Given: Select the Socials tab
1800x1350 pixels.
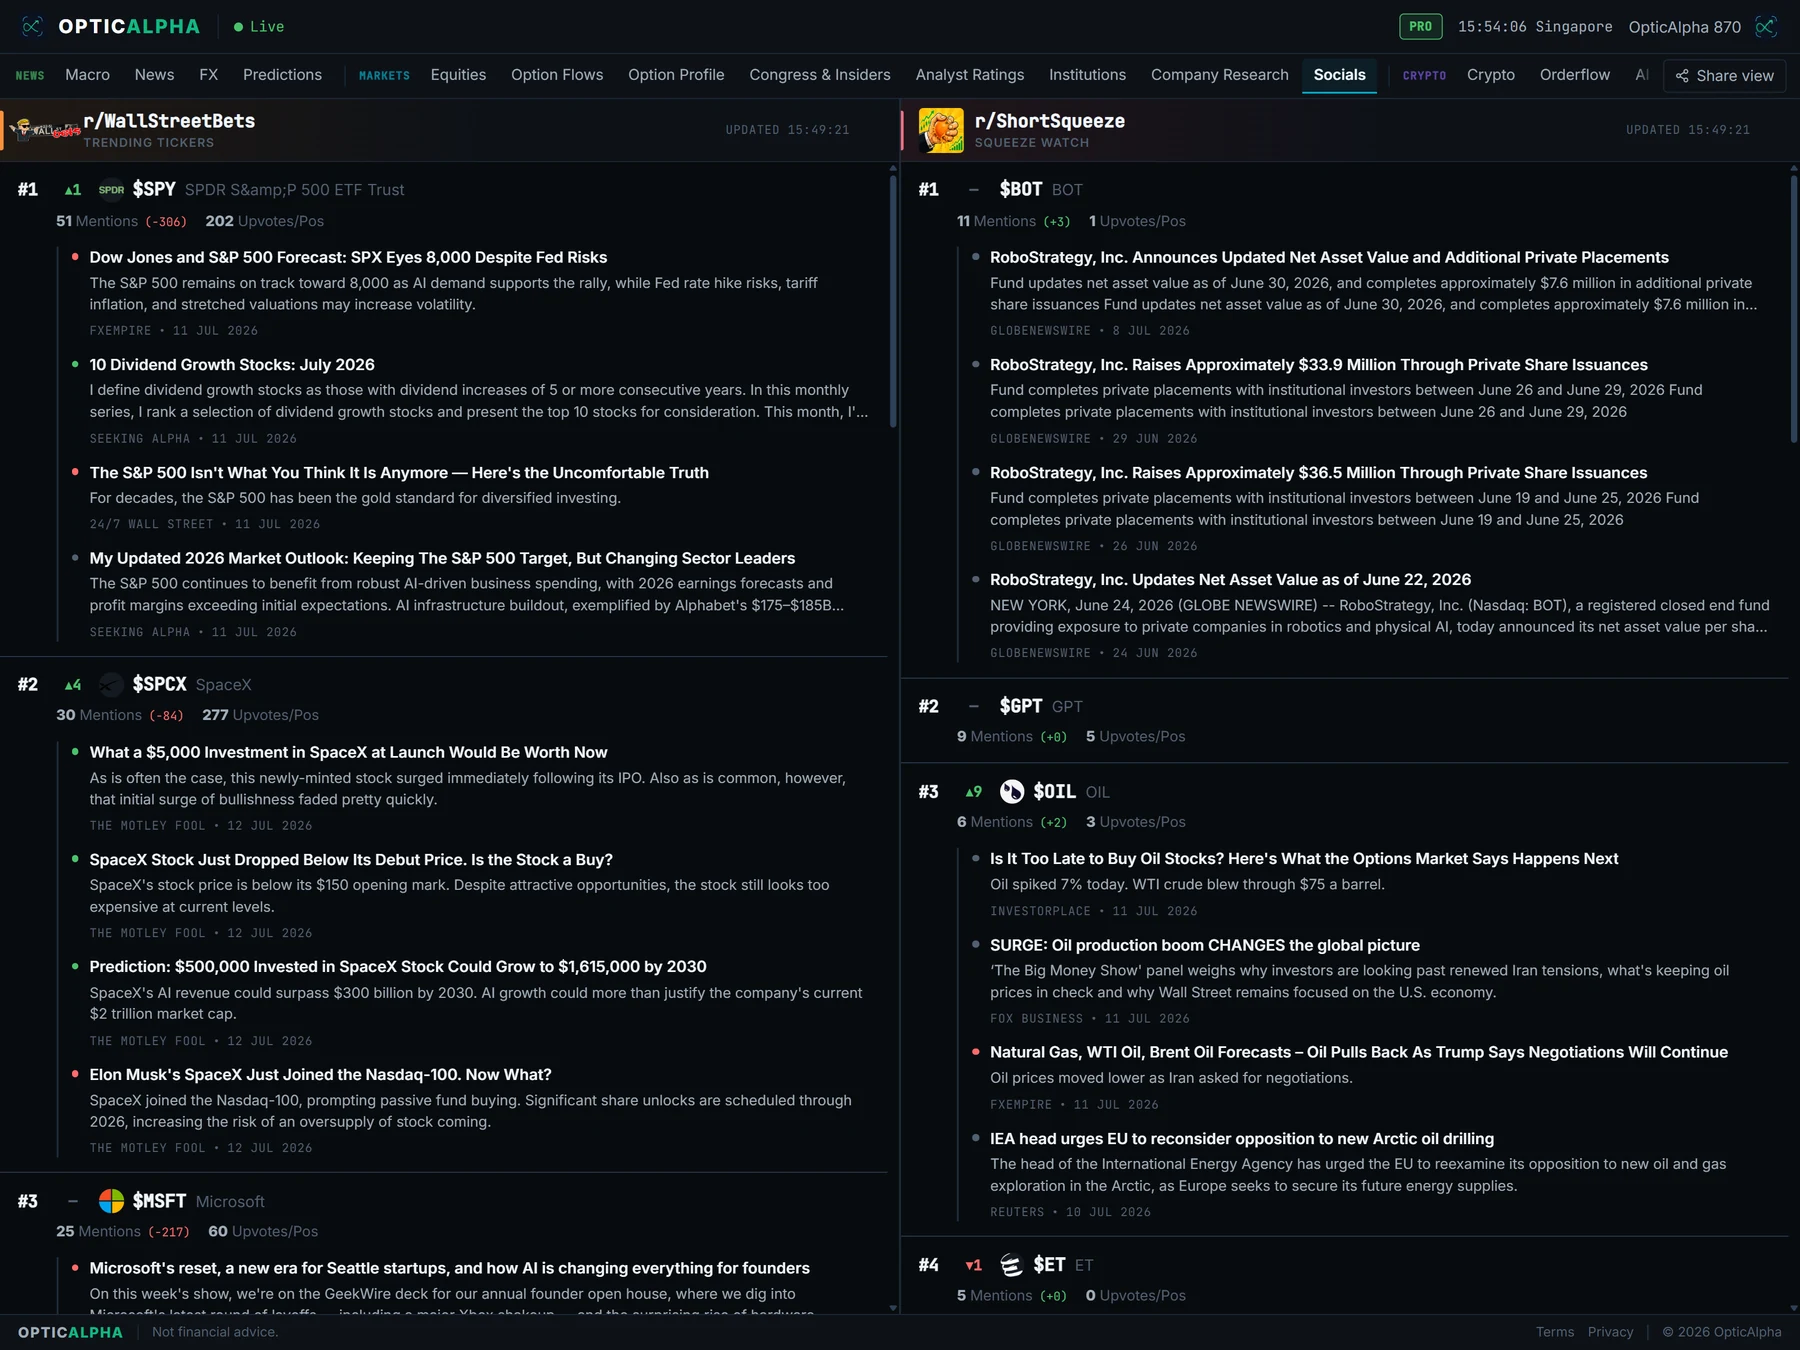Looking at the screenshot, I should (x=1339, y=75).
